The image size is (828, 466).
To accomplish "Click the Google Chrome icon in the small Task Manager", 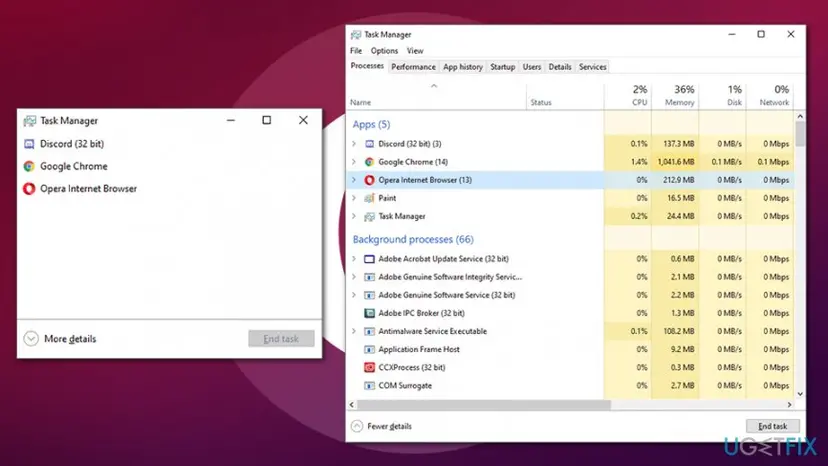I will (x=29, y=166).
